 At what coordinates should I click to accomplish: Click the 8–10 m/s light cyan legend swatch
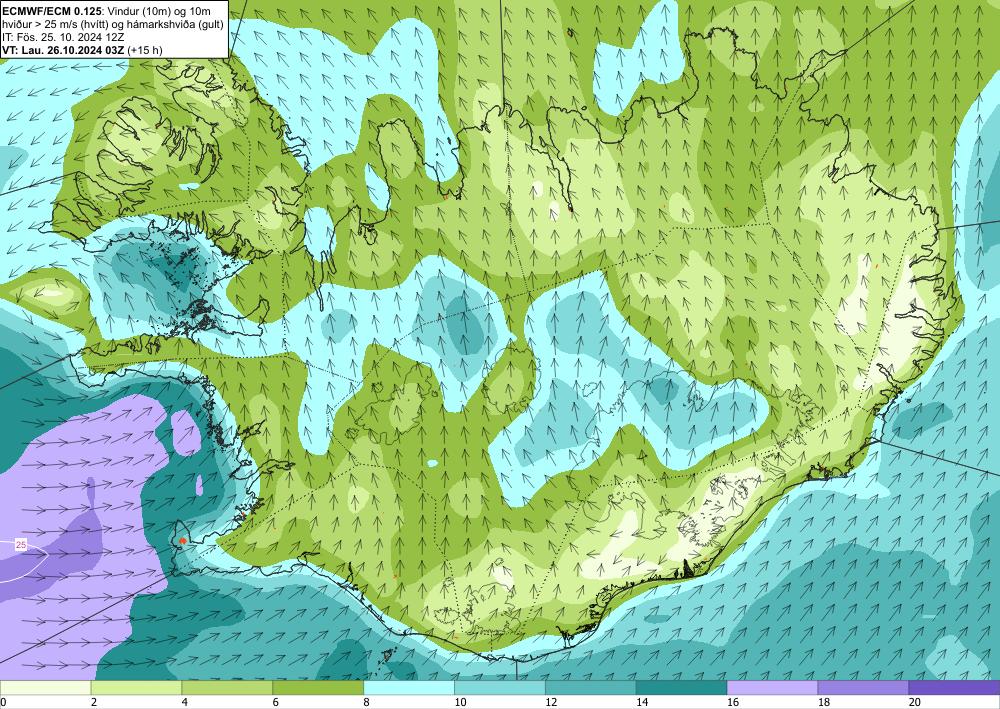tap(409, 688)
